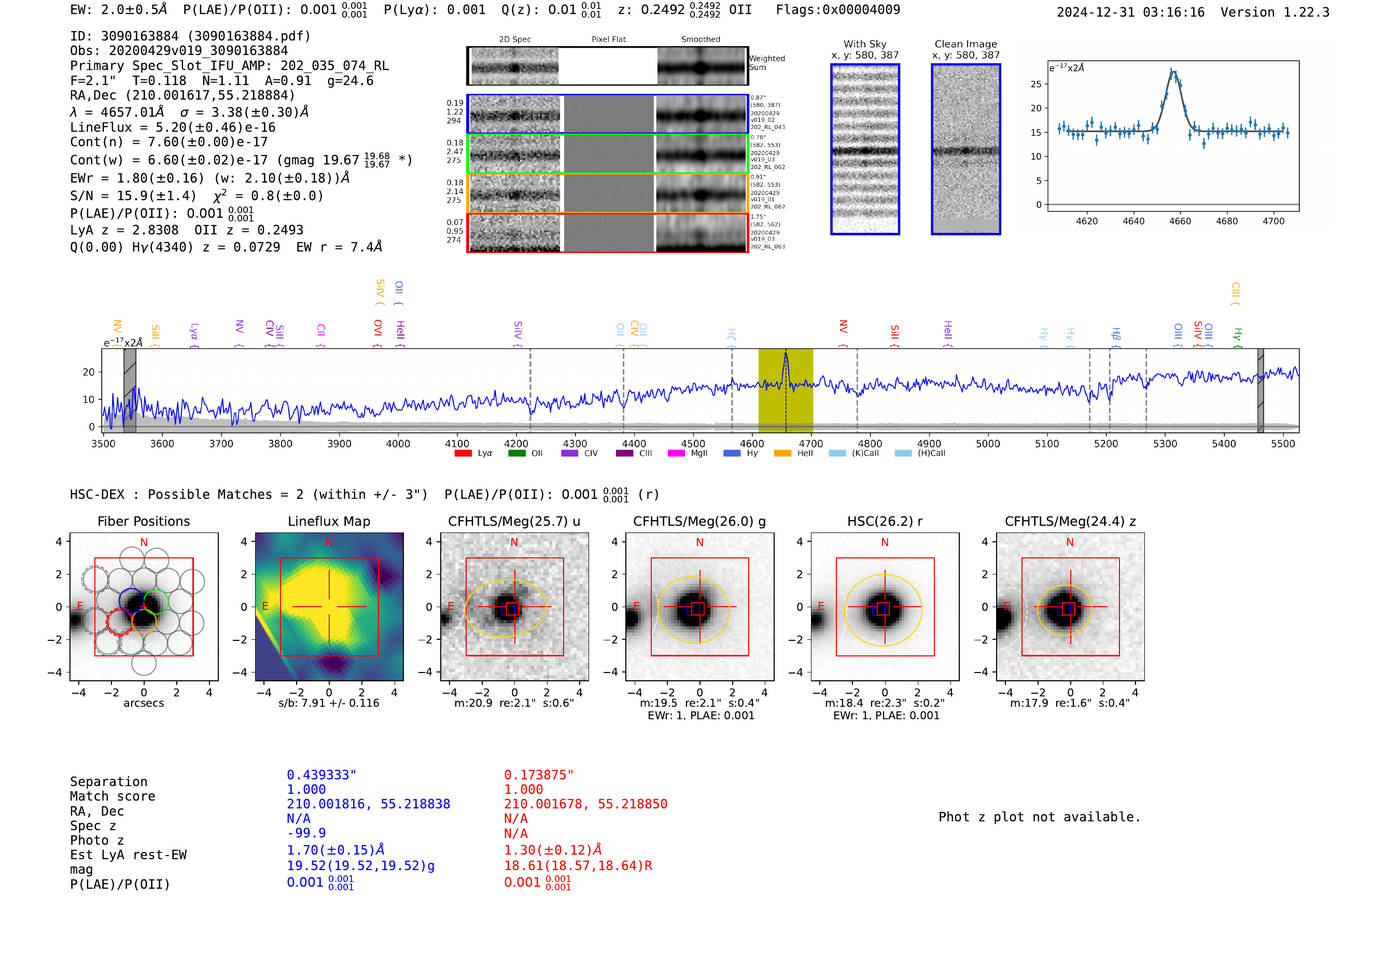Select the blue Hγ legend swatch

(732, 453)
